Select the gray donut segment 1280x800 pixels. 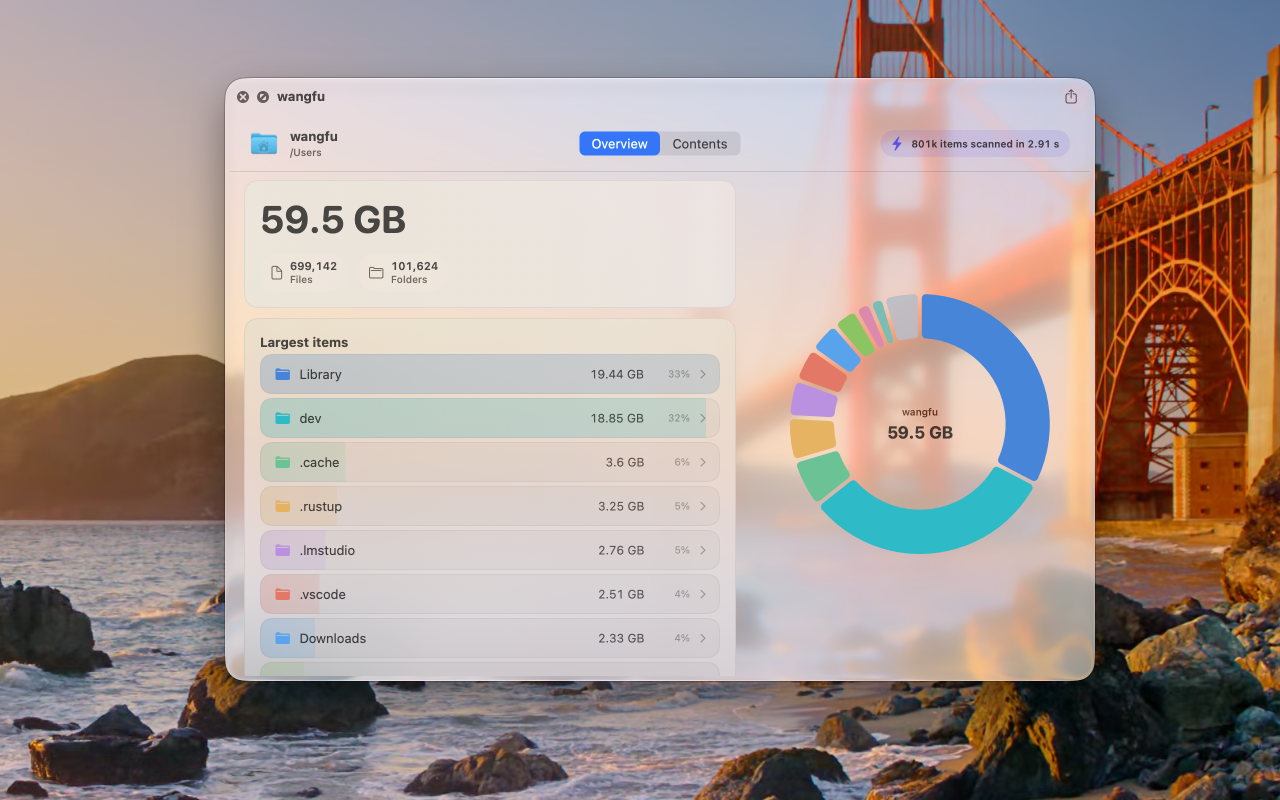point(903,316)
